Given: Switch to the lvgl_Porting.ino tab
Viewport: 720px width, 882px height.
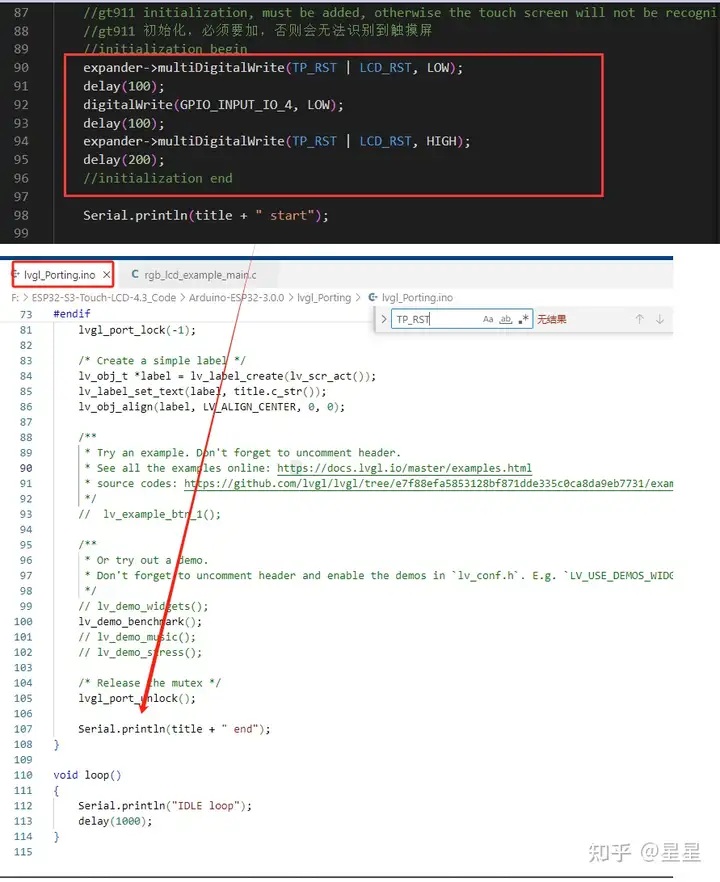Looking at the screenshot, I should pyautogui.click(x=59, y=275).
